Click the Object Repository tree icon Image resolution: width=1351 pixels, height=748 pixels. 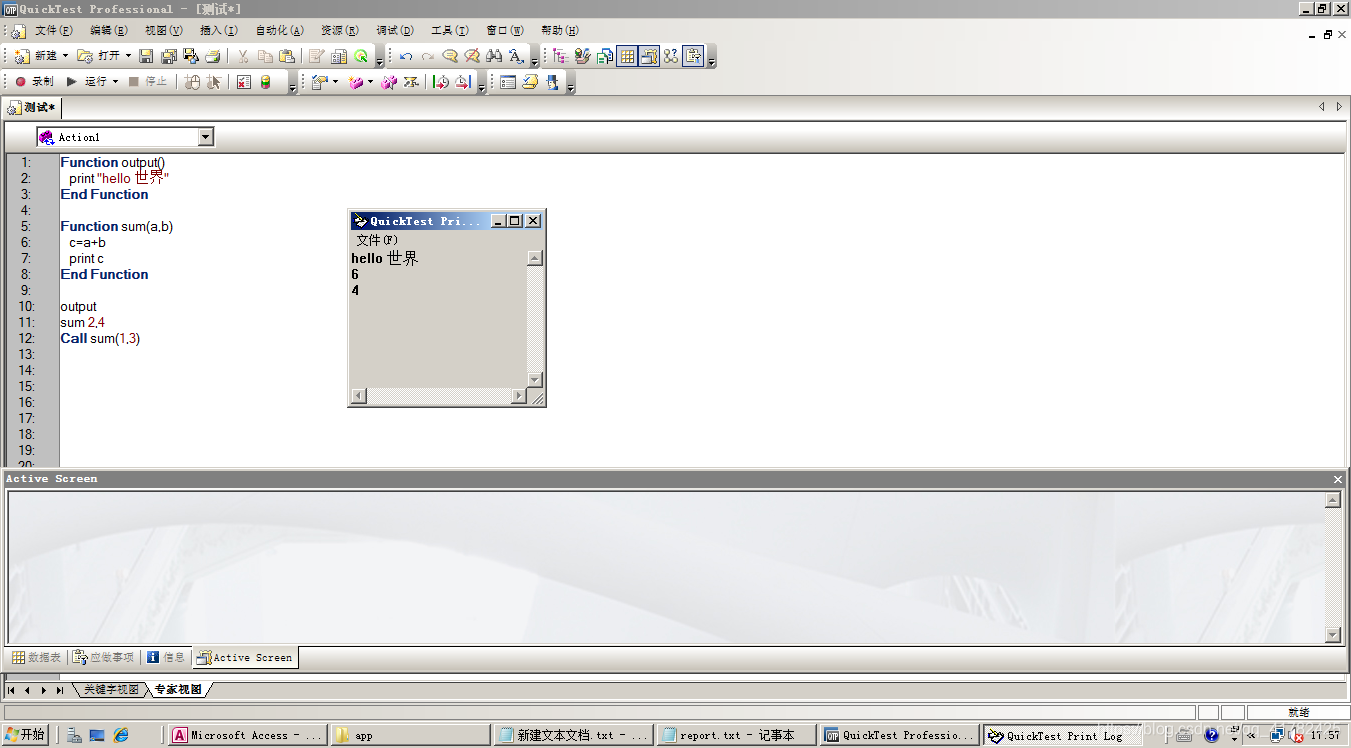pyautogui.click(x=560, y=56)
